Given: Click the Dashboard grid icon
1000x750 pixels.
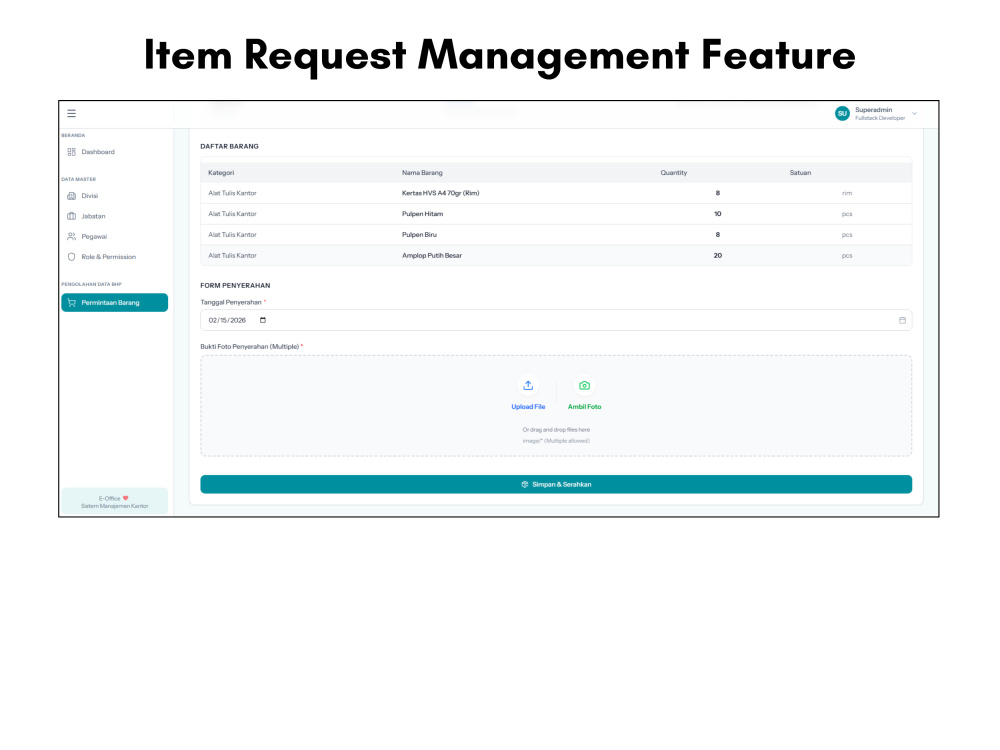Looking at the screenshot, I should point(71,152).
